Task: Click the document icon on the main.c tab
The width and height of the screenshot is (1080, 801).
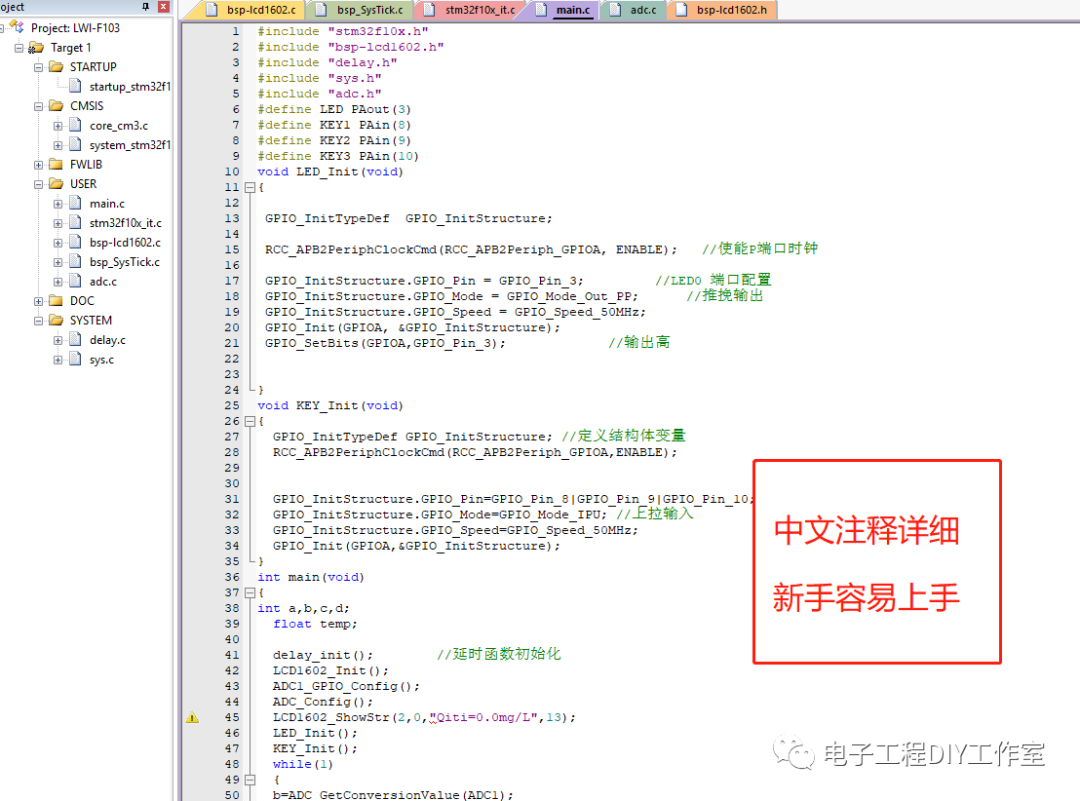Action: click(x=542, y=10)
